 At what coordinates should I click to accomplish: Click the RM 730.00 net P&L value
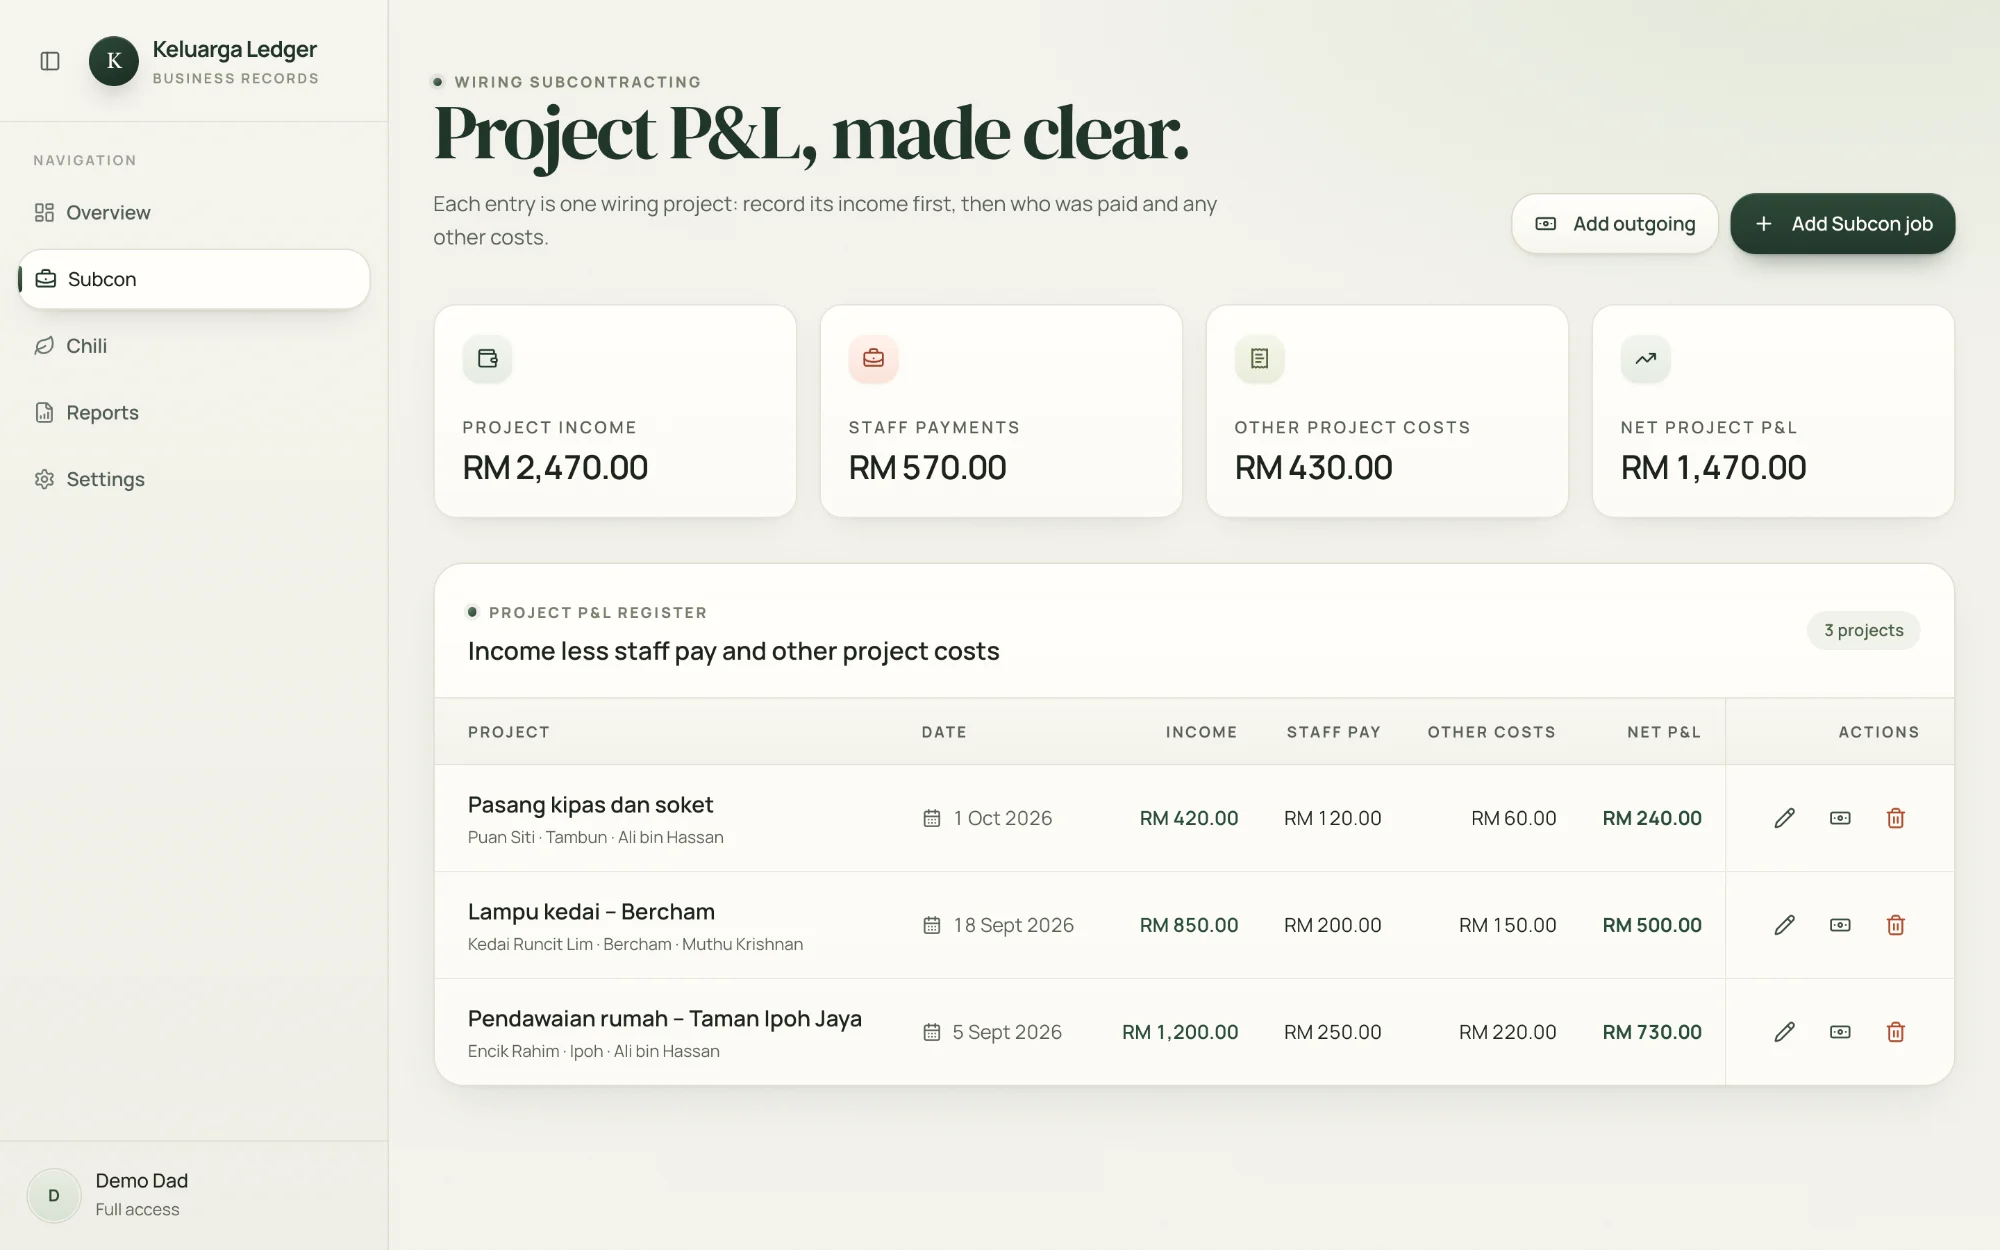pos(1652,1032)
